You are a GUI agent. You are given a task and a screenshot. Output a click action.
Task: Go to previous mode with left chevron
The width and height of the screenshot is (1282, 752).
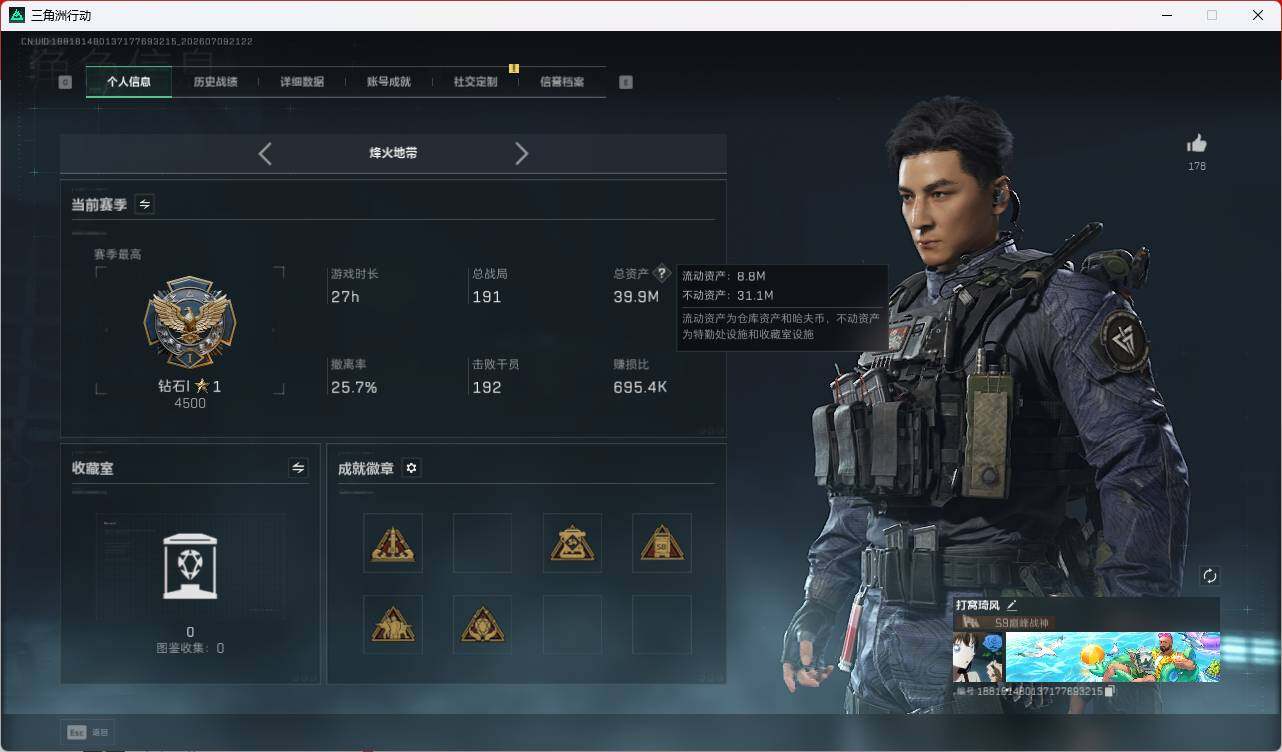pos(265,153)
